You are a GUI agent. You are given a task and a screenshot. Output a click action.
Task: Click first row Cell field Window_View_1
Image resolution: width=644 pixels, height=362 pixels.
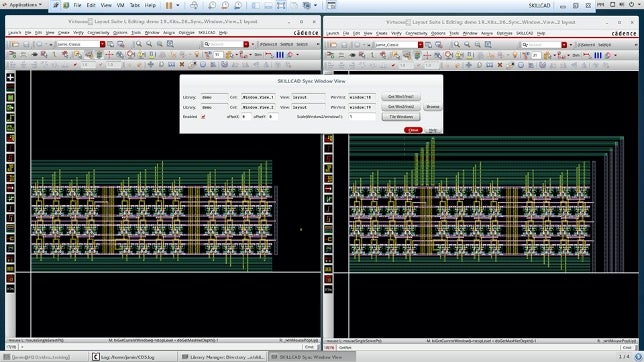tap(258, 97)
